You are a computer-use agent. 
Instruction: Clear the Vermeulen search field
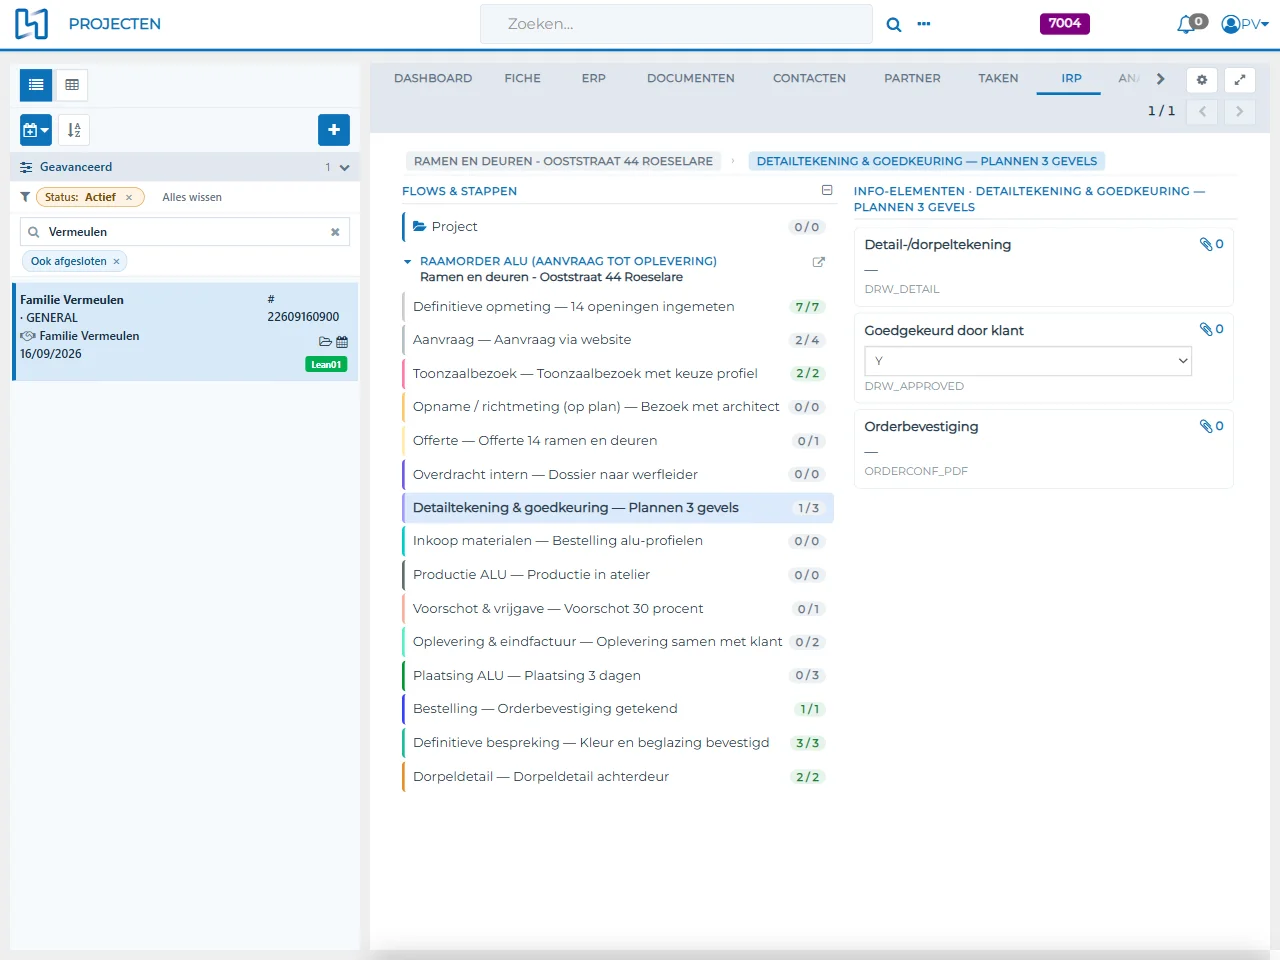(x=335, y=232)
